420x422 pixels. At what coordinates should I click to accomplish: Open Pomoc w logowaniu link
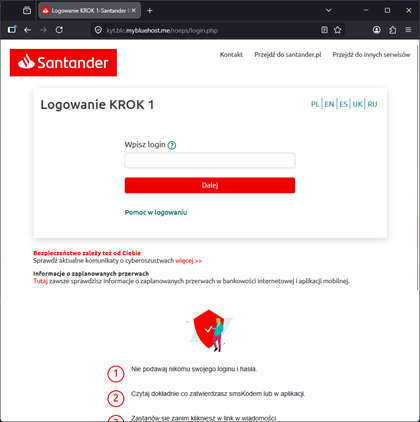click(156, 212)
